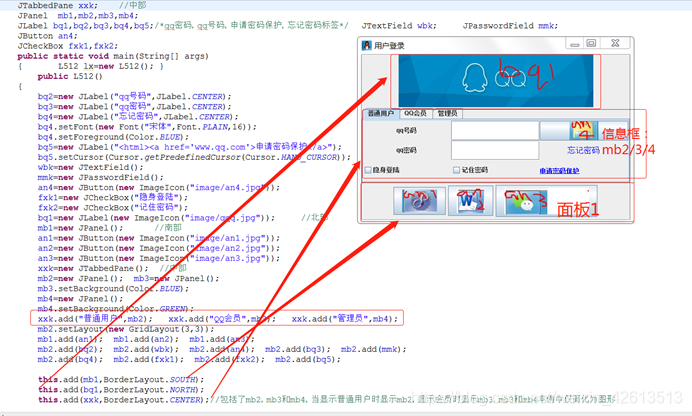The width and height of the screenshot is (692, 416).
Task: Click the qq号码 label in login window
Action: pos(406,131)
